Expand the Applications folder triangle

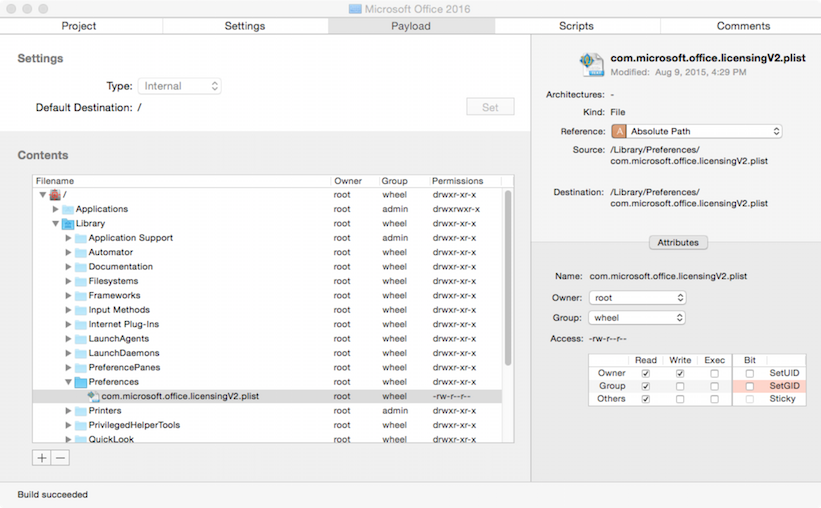[x=56, y=209]
